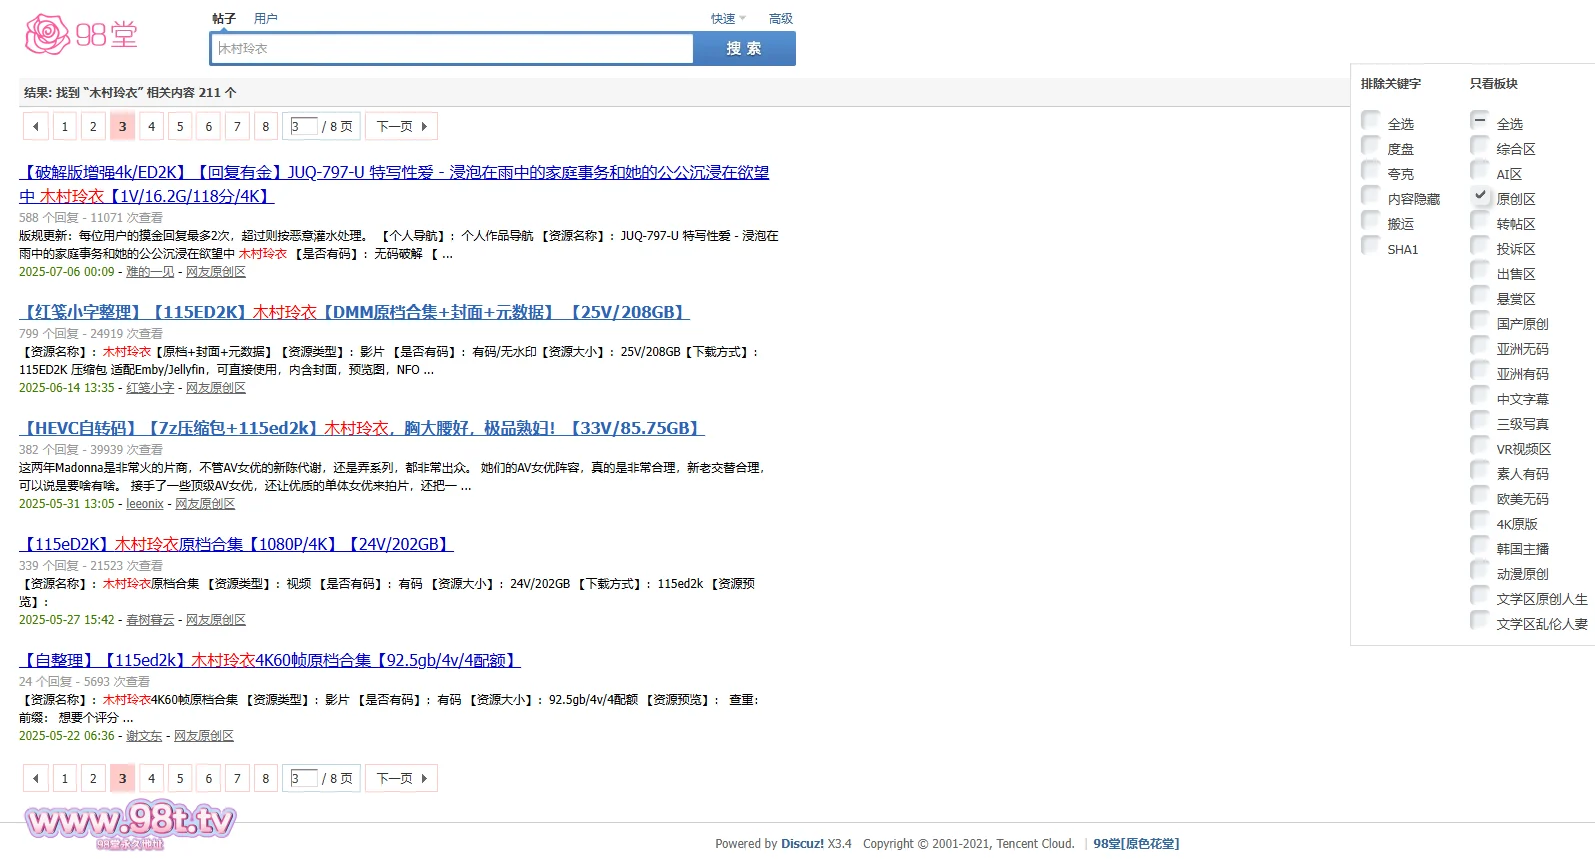
Task: Open the Discuz! footer link
Action: click(802, 844)
